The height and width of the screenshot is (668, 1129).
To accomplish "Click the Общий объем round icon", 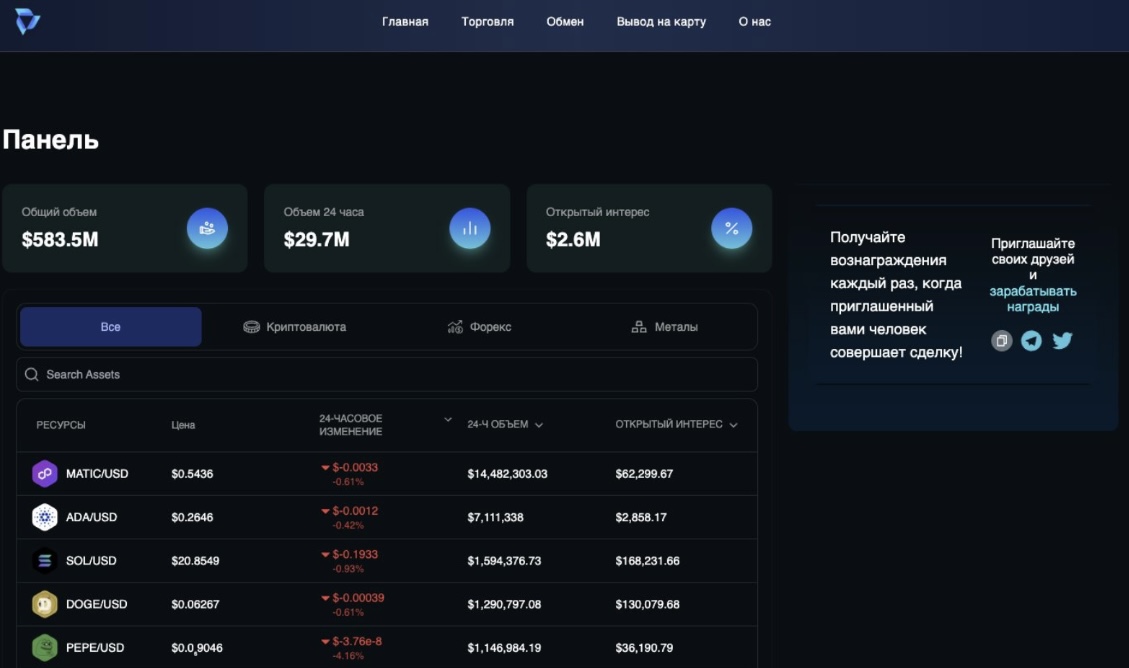I will click(x=207, y=229).
